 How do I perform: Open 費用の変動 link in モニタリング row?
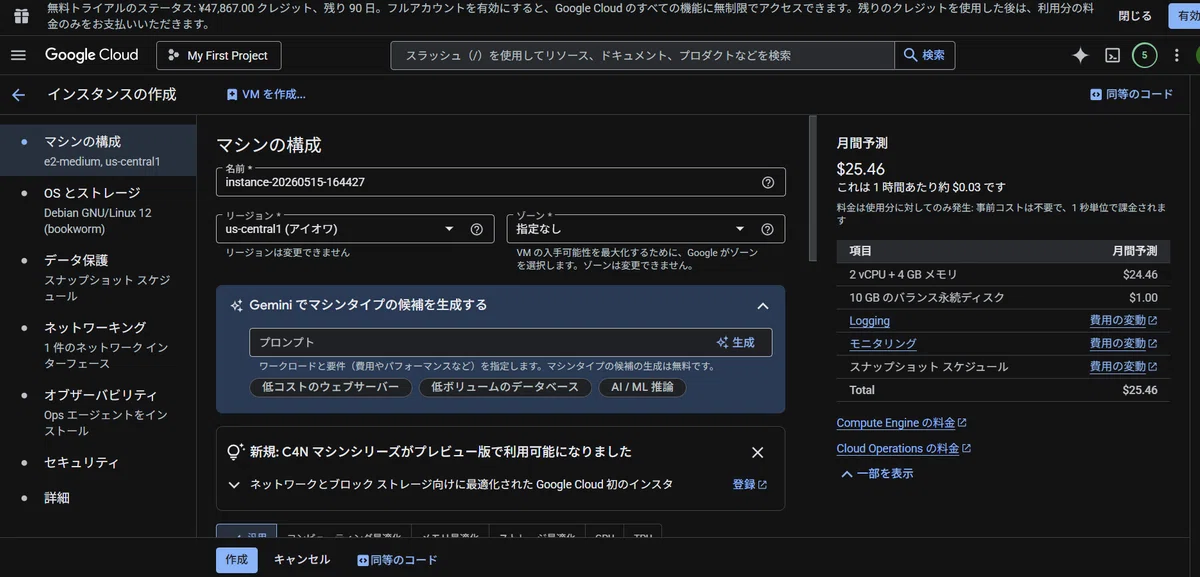(1123, 343)
